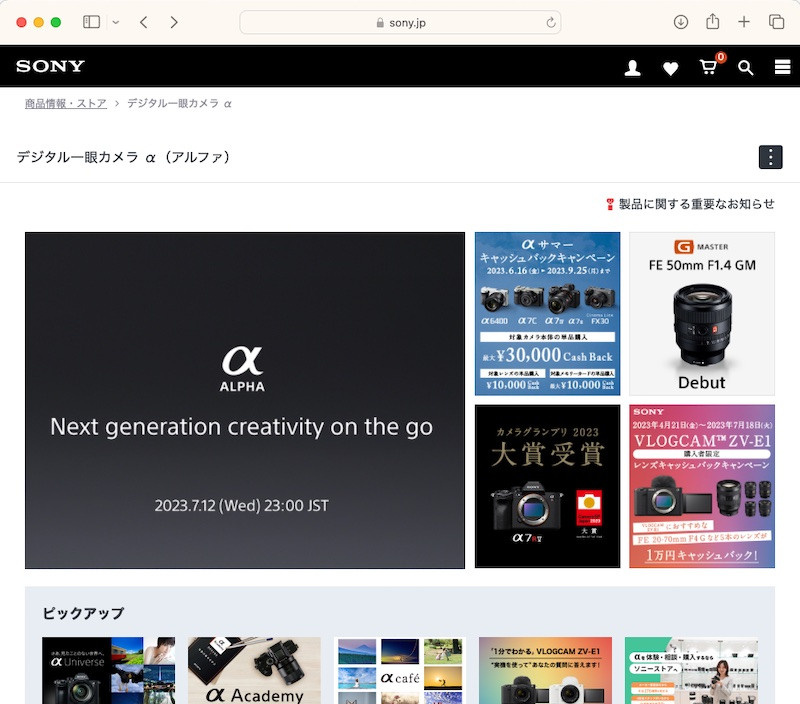Reload the page from address bar
The width and height of the screenshot is (800, 704).
pyautogui.click(x=551, y=22)
